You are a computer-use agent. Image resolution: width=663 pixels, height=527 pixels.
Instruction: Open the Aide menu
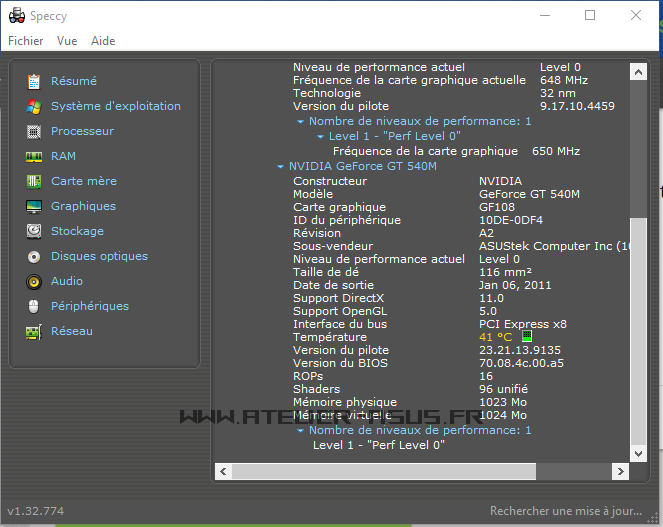pyautogui.click(x=103, y=41)
